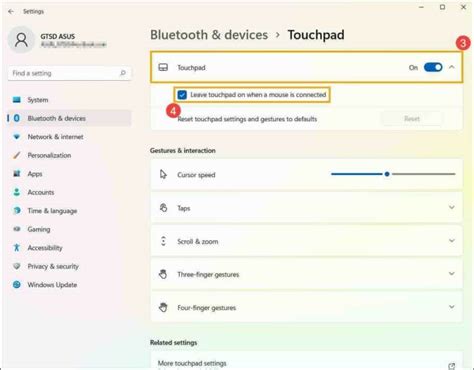The image size is (474, 370).
Task: Turn off the Touchpad toggle switch
Action: (x=433, y=67)
